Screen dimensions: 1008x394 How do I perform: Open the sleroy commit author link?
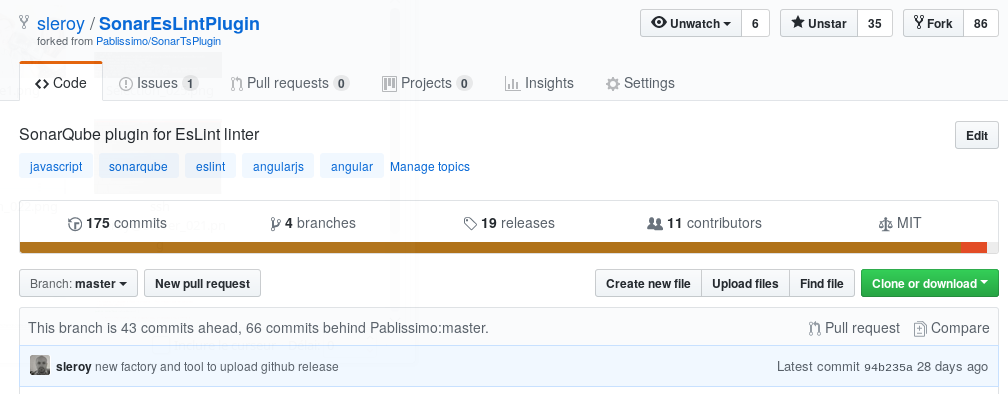pyautogui.click(x=73, y=367)
